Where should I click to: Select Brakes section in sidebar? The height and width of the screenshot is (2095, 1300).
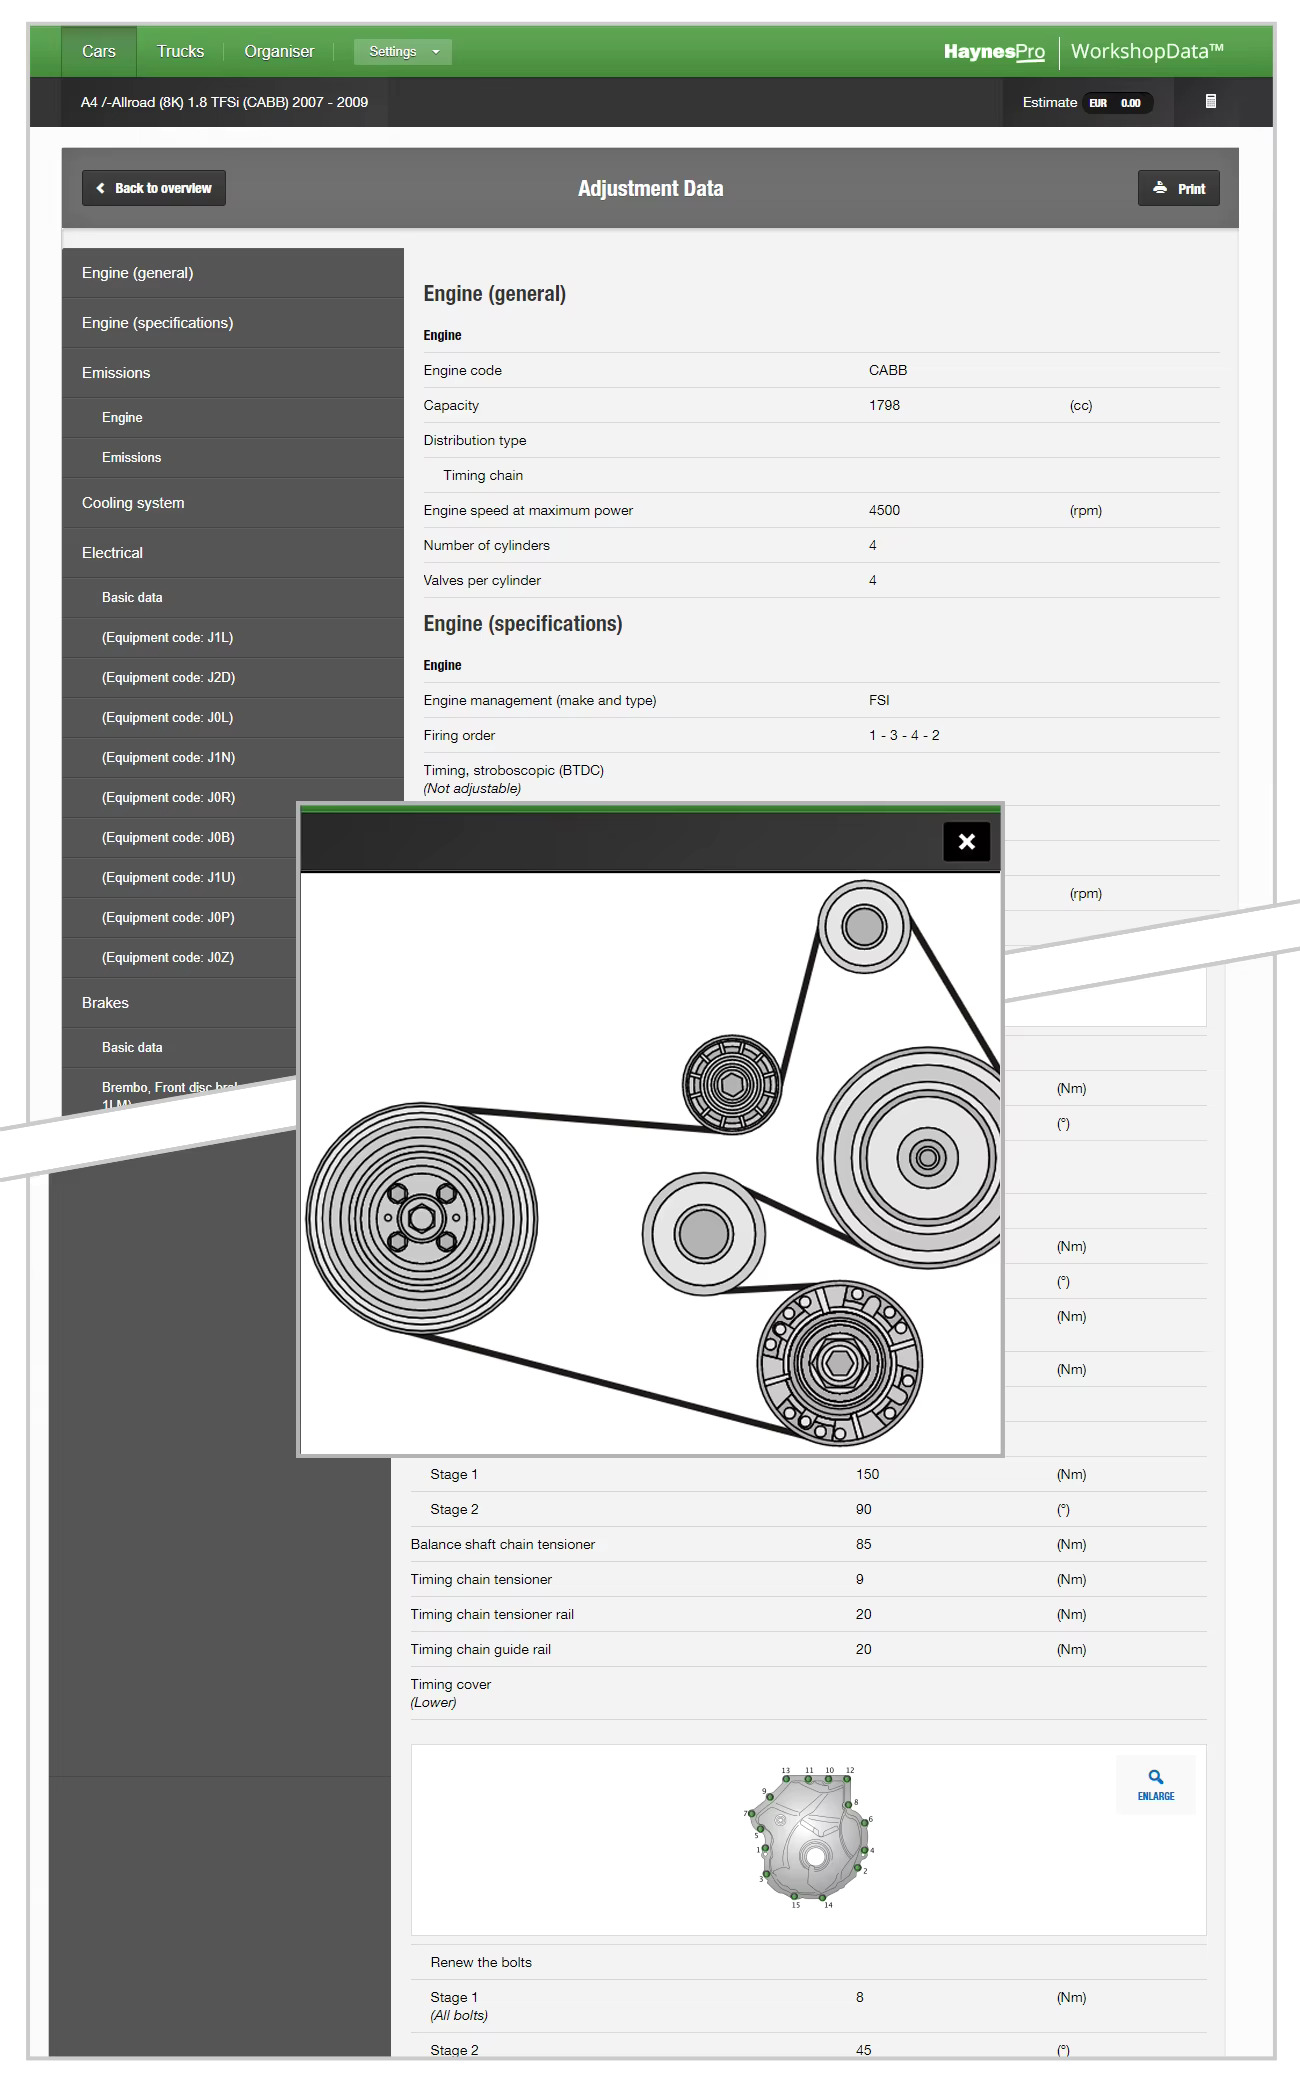tap(180, 1003)
